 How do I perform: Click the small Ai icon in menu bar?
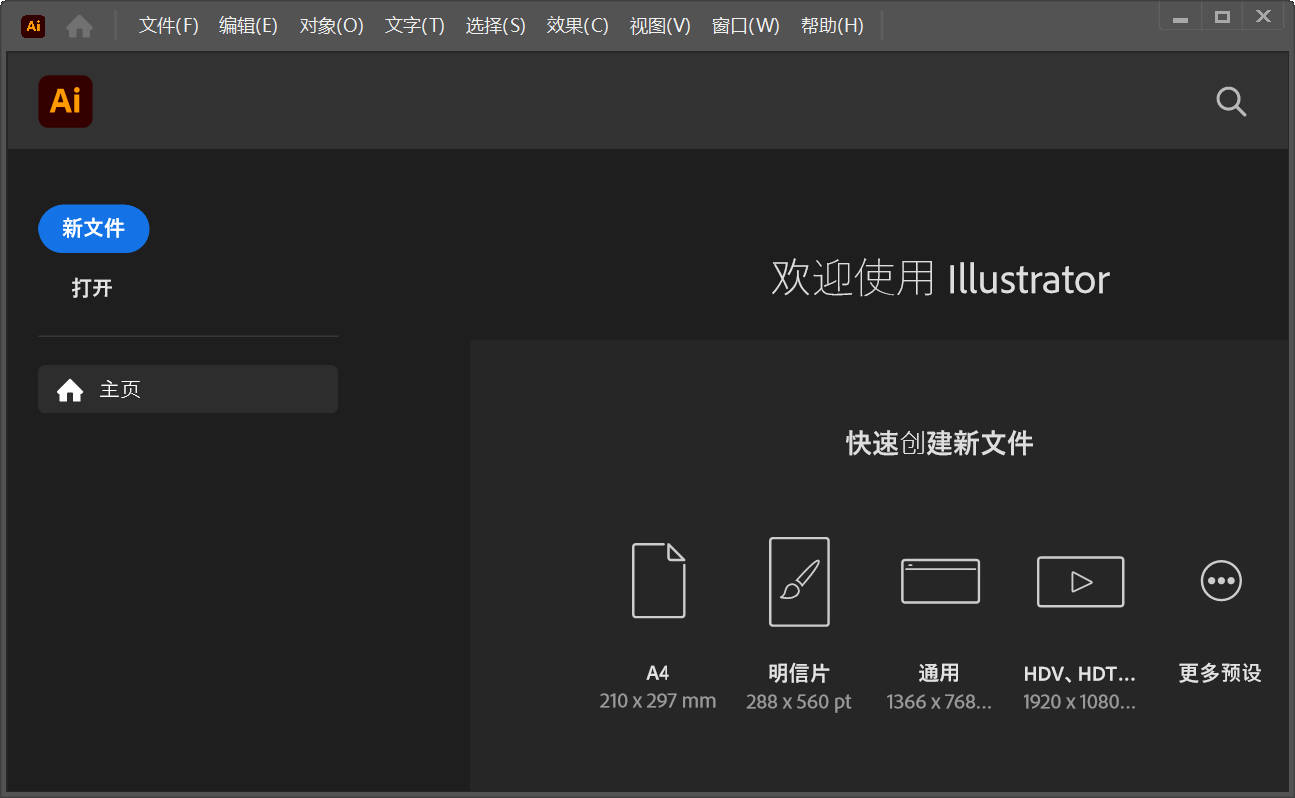(33, 26)
